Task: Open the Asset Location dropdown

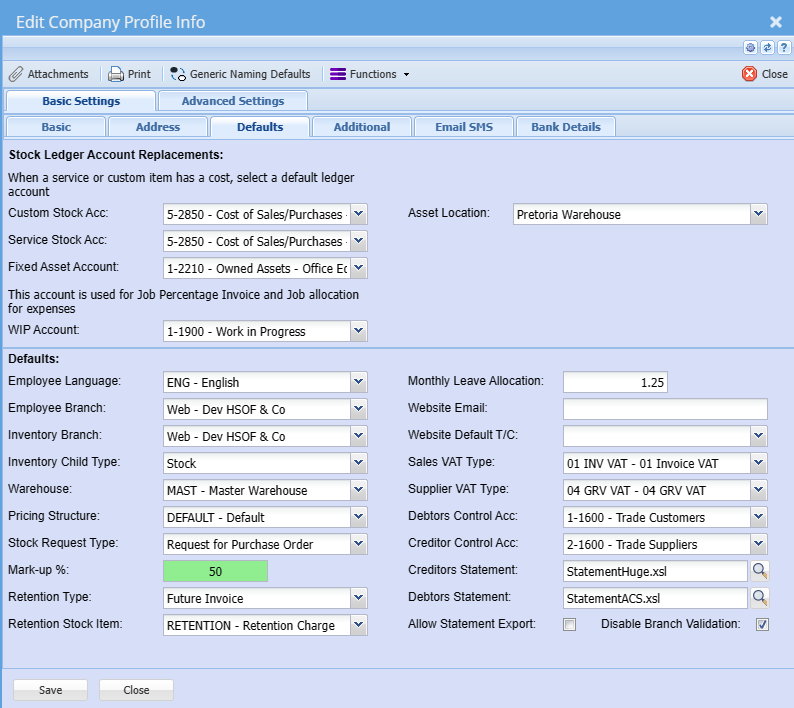Action: coord(758,214)
